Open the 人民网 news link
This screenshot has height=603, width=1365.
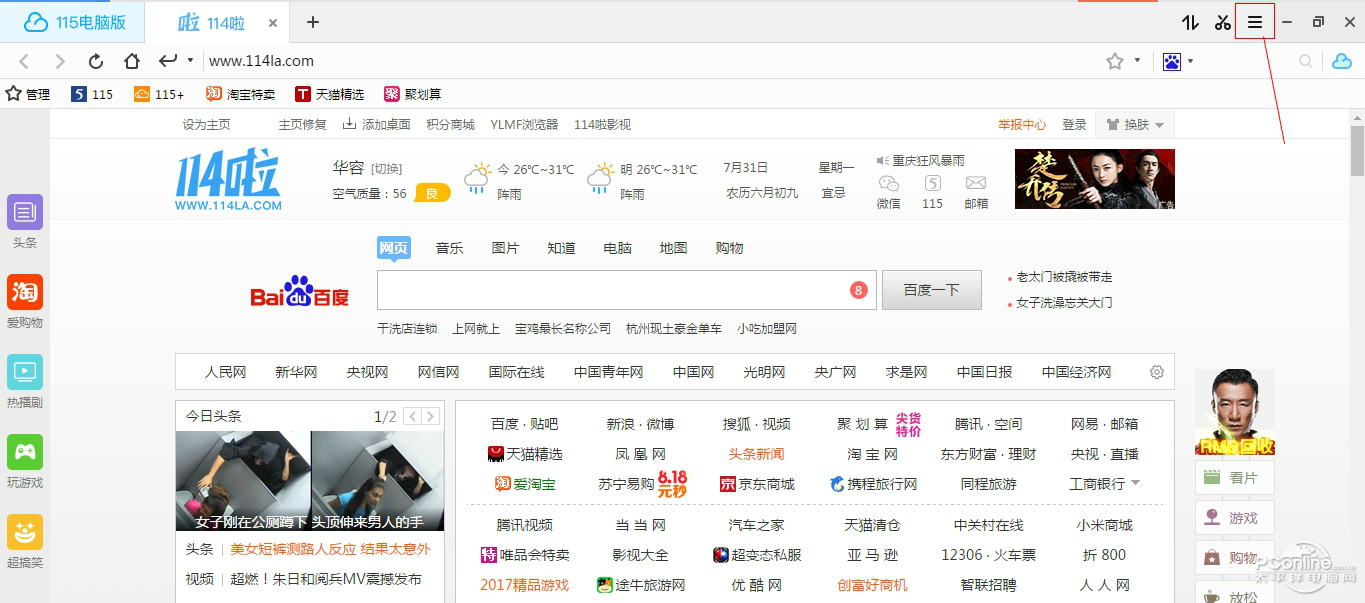[x=225, y=372]
